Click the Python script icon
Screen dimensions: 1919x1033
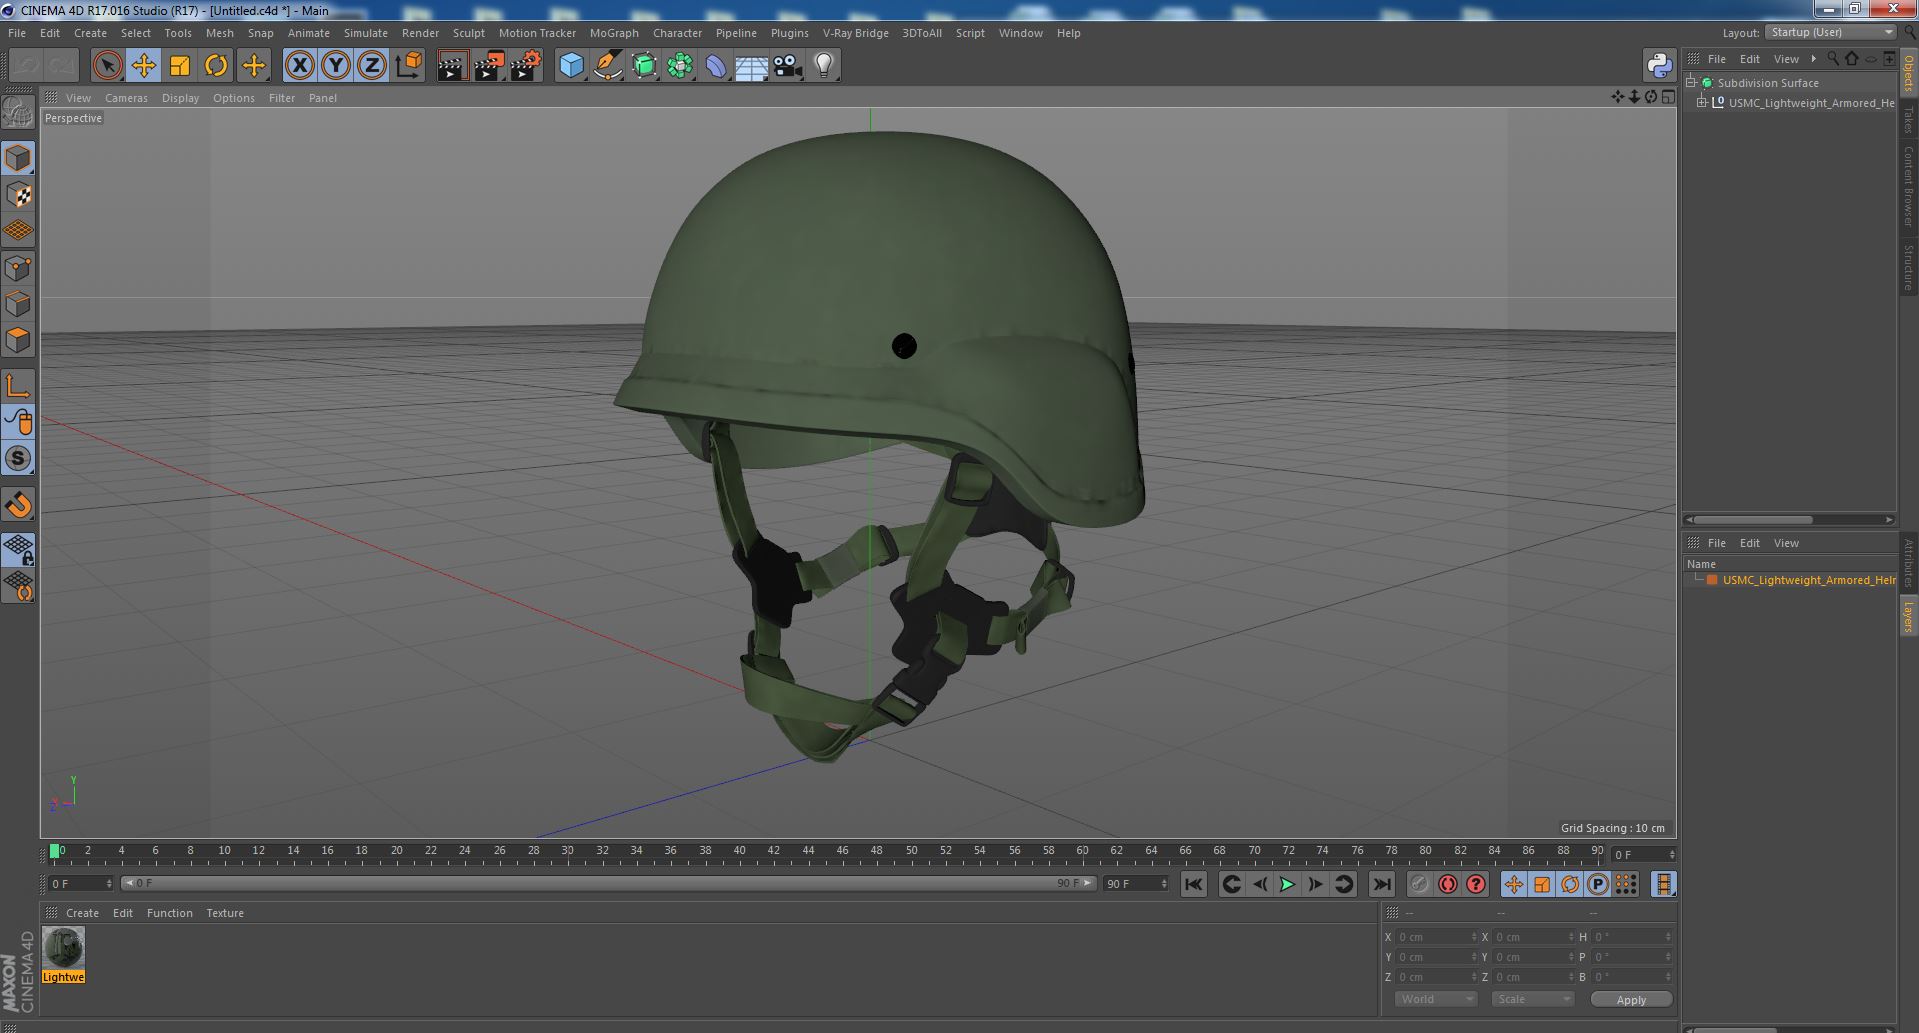1659,66
